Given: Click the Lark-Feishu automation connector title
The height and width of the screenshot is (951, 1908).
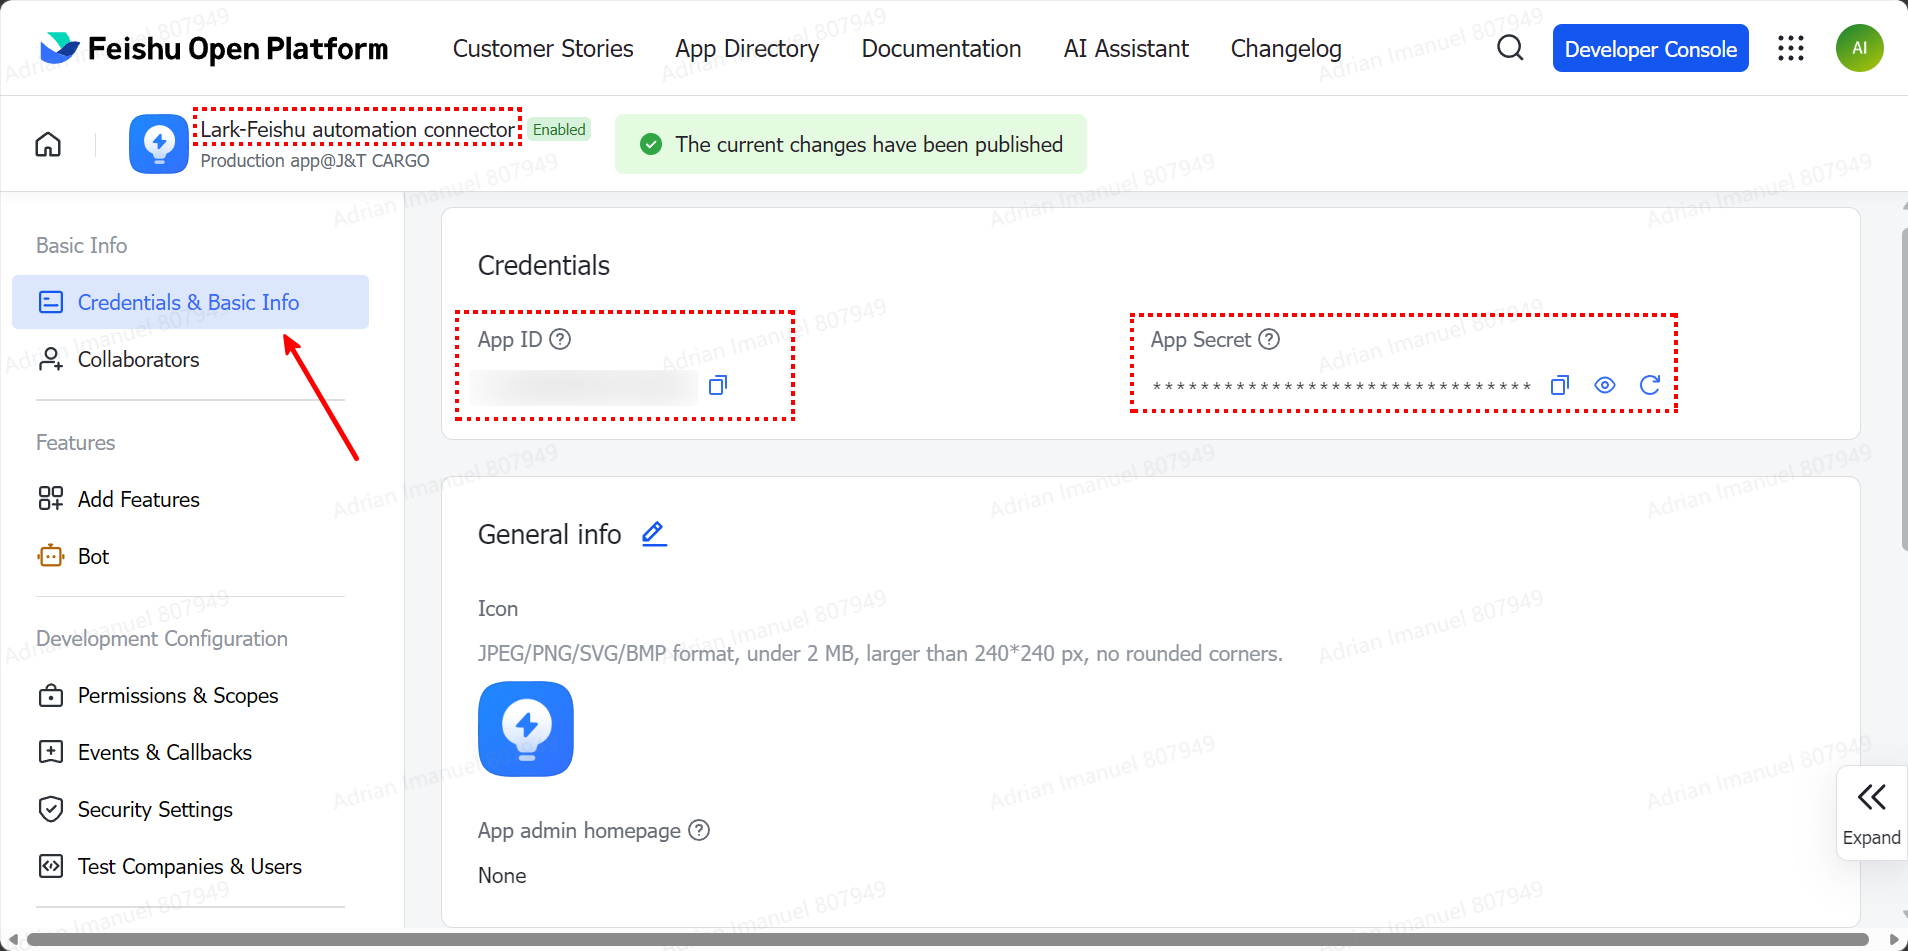Looking at the screenshot, I should pos(358,129).
